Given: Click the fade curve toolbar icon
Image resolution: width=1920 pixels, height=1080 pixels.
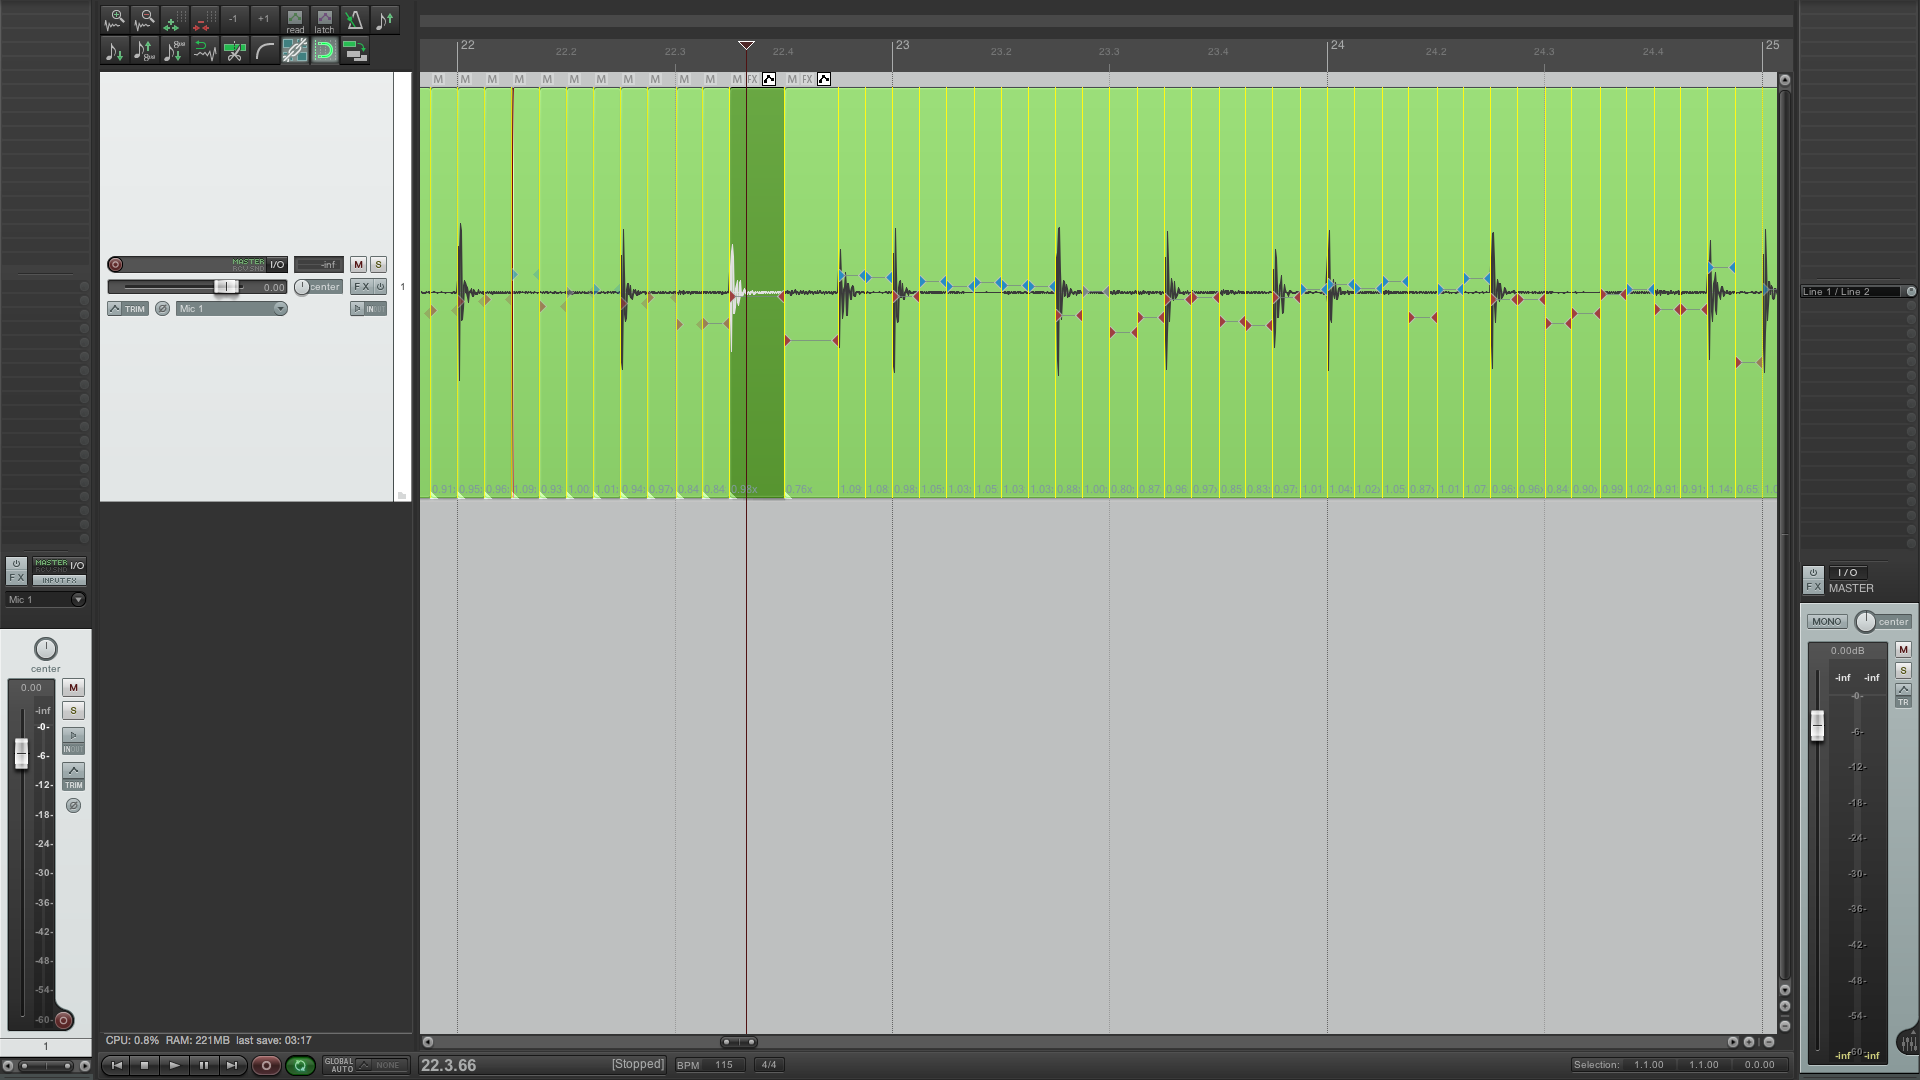Looking at the screenshot, I should click(265, 50).
